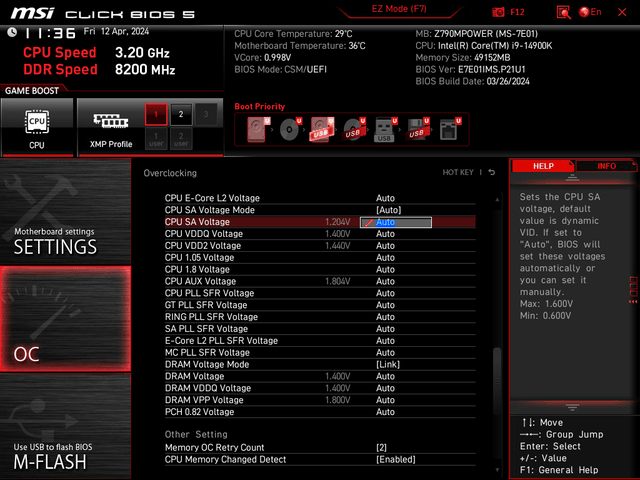Screen dimensions: 640x480
Task: Open CPU SA Voltage Mode [Auto] dropdown
Action: 389,210
